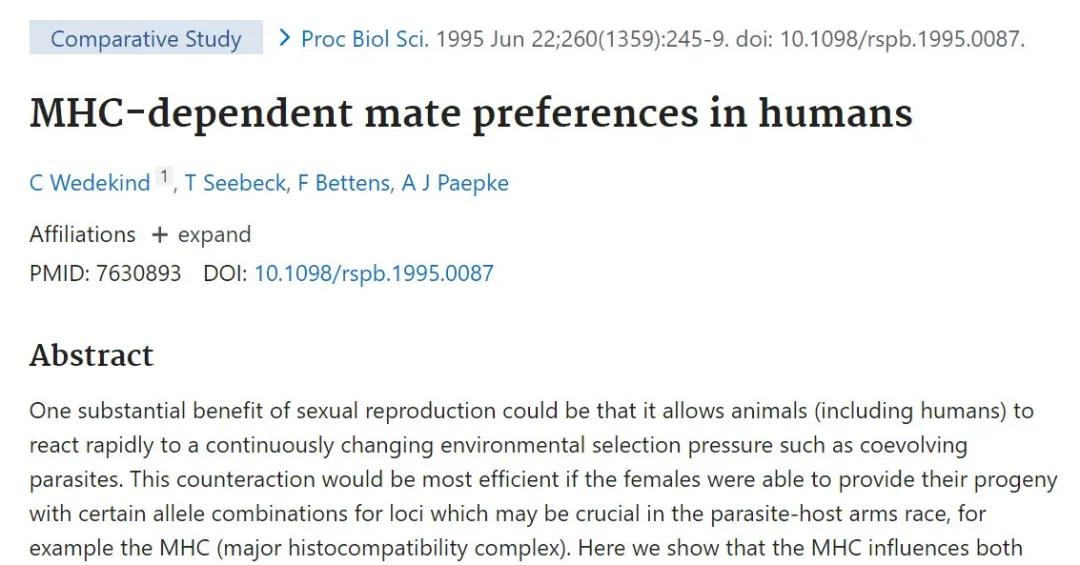1080x565 pixels.
Task: Click the chevron arrow before Proc Biol Sci
Action: click(x=284, y=39)
